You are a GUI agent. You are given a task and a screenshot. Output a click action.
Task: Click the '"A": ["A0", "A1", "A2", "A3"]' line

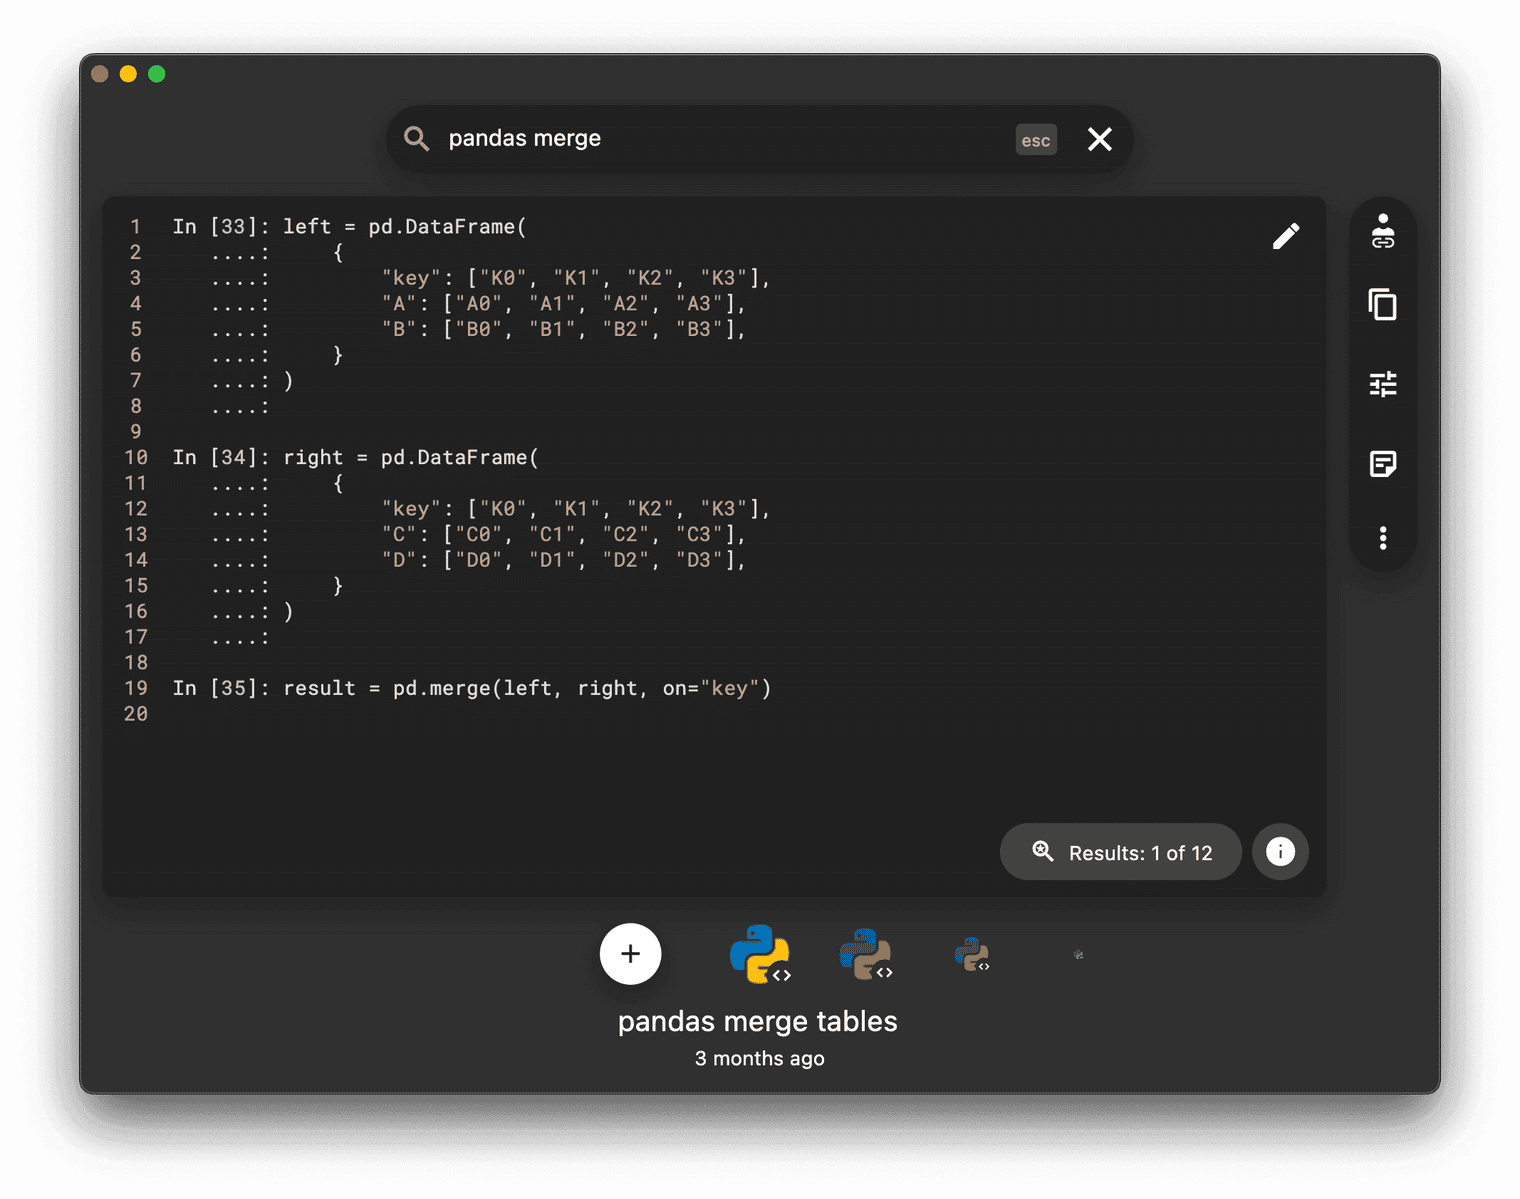coord(564,304)
